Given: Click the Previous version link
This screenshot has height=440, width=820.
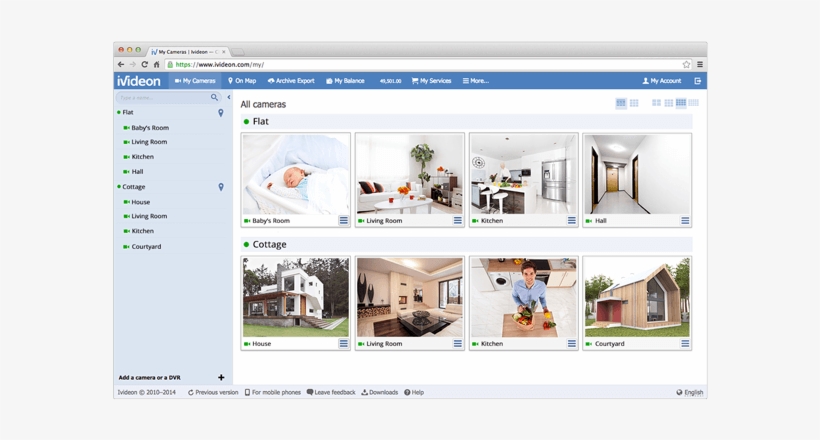Looking at the screenshot, I should coord(213,393).
